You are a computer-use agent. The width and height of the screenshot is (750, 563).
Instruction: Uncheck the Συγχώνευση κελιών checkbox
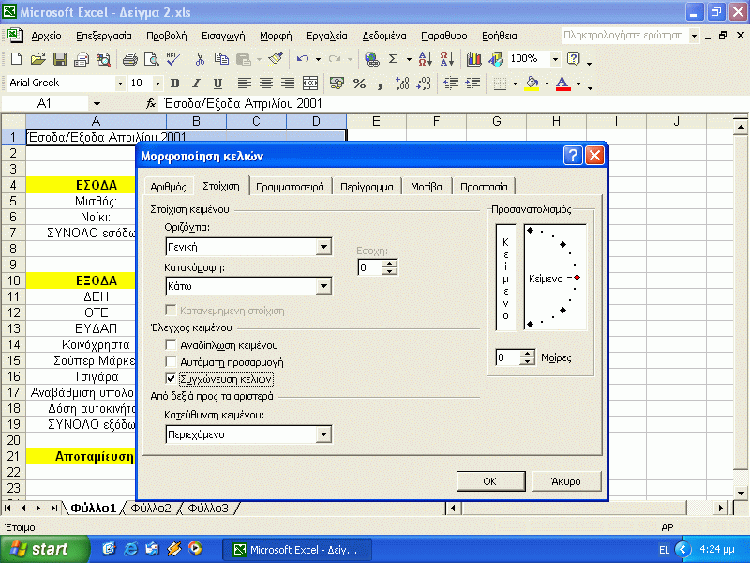tap(170, 379)
